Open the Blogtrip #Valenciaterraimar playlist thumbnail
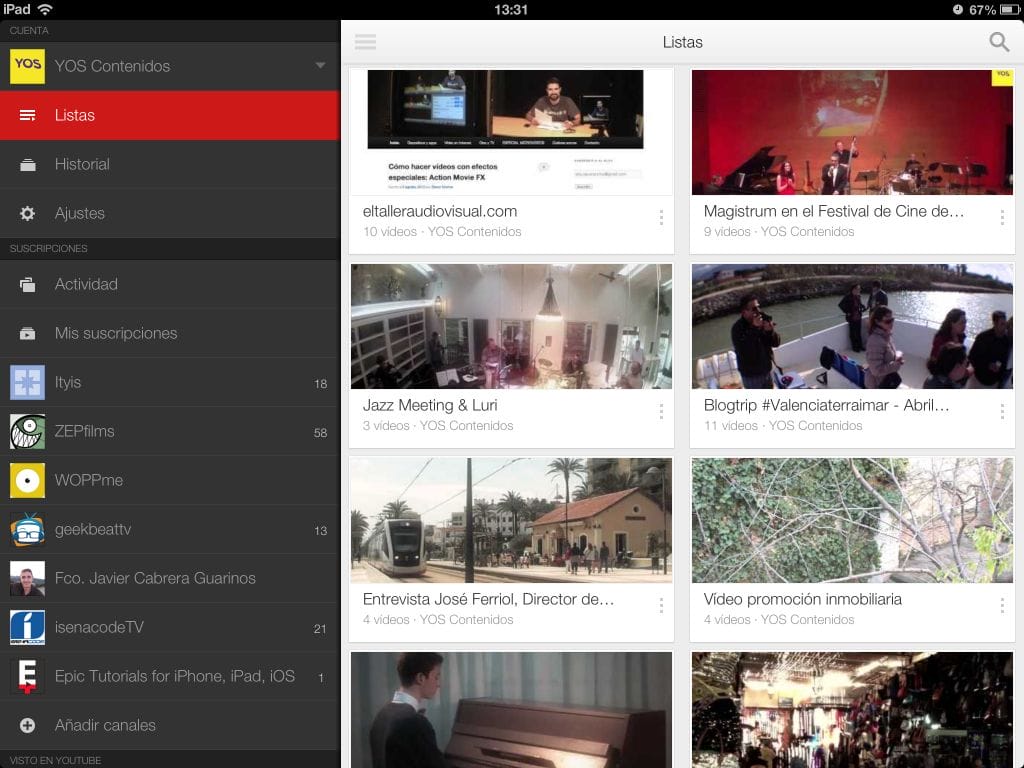 [851, 326]
